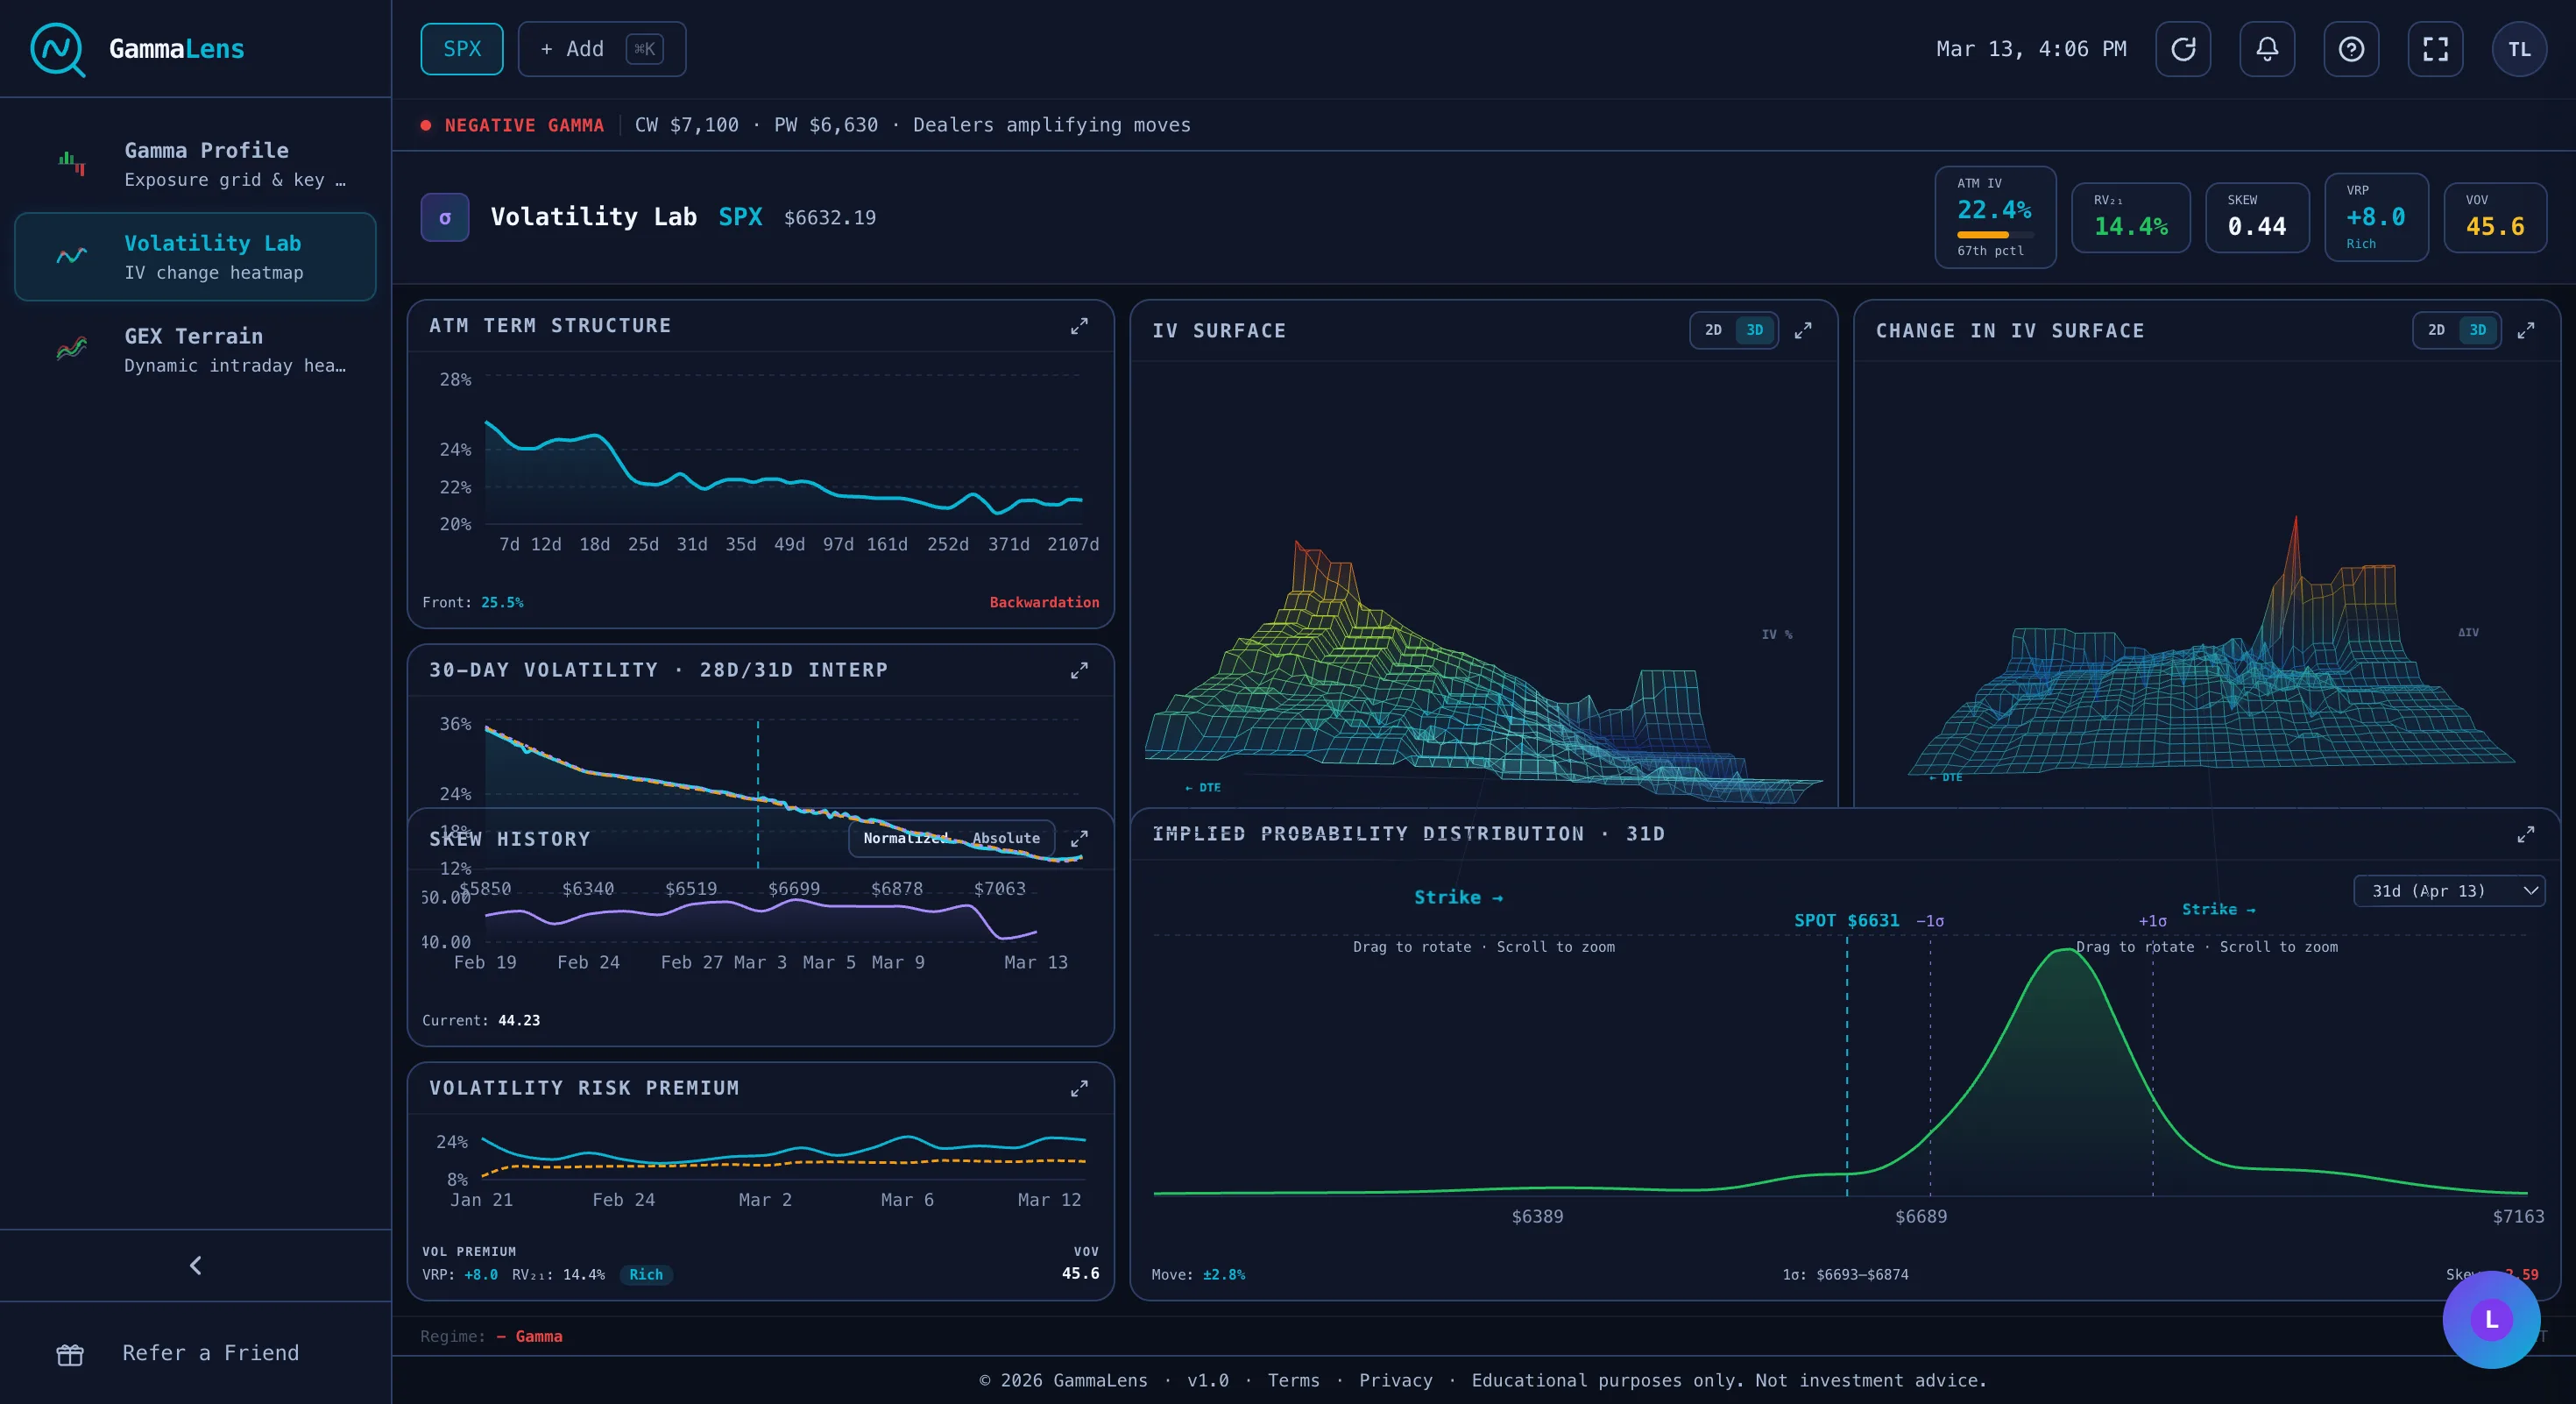This screenshot has width=2576, height=1404.
Task: Switch IV Surface to 2D view
Action: click(1714, 330)
